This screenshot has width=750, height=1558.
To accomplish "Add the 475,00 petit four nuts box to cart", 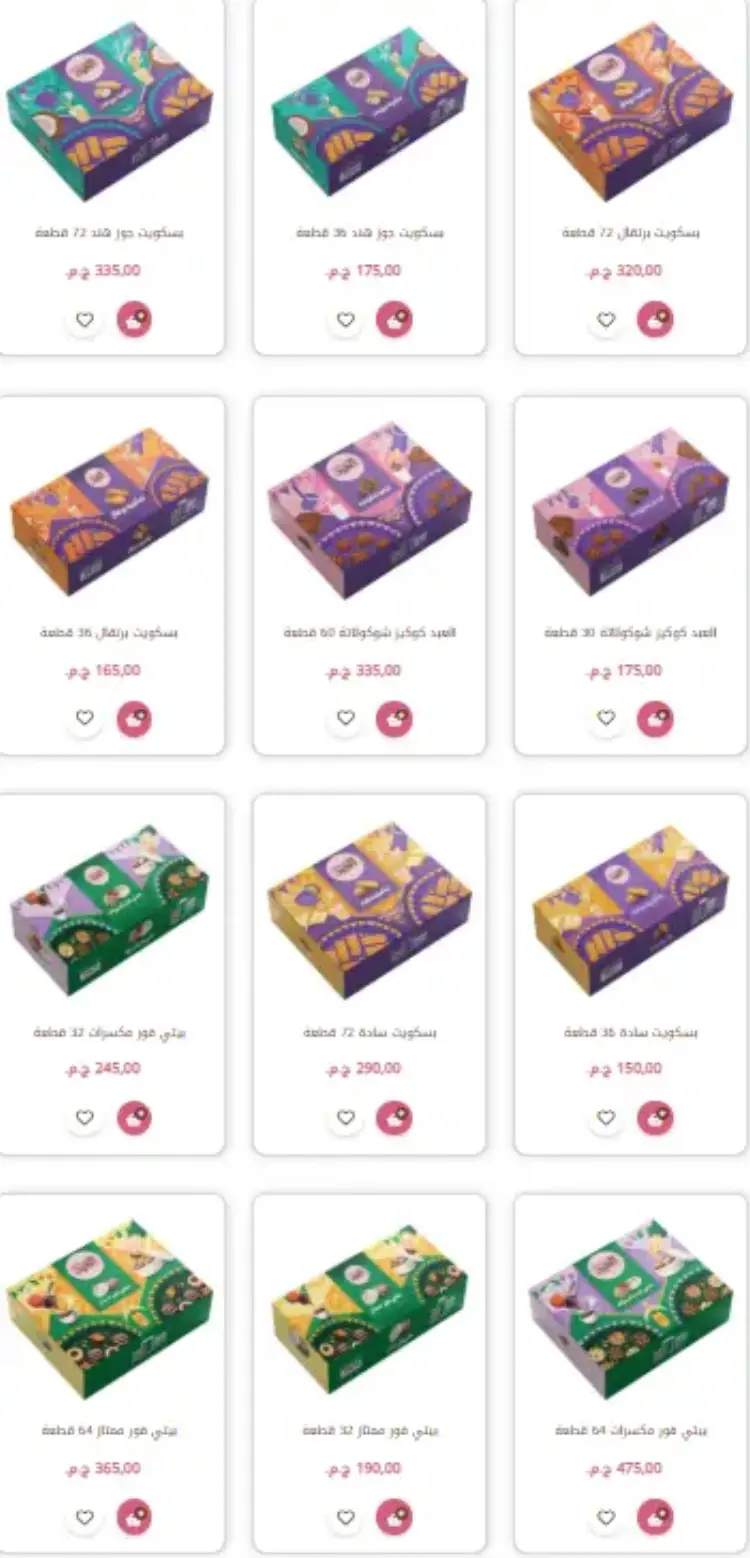I will point(655,1517).
